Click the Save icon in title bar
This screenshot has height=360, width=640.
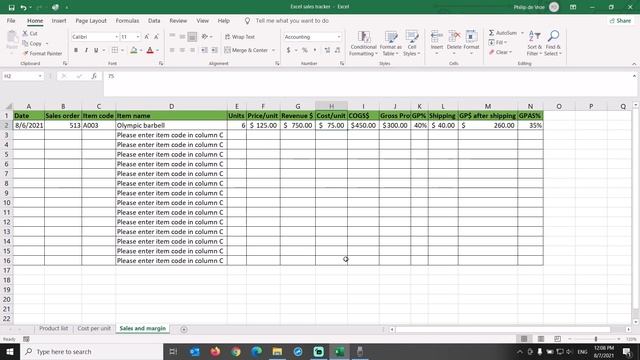11,7
